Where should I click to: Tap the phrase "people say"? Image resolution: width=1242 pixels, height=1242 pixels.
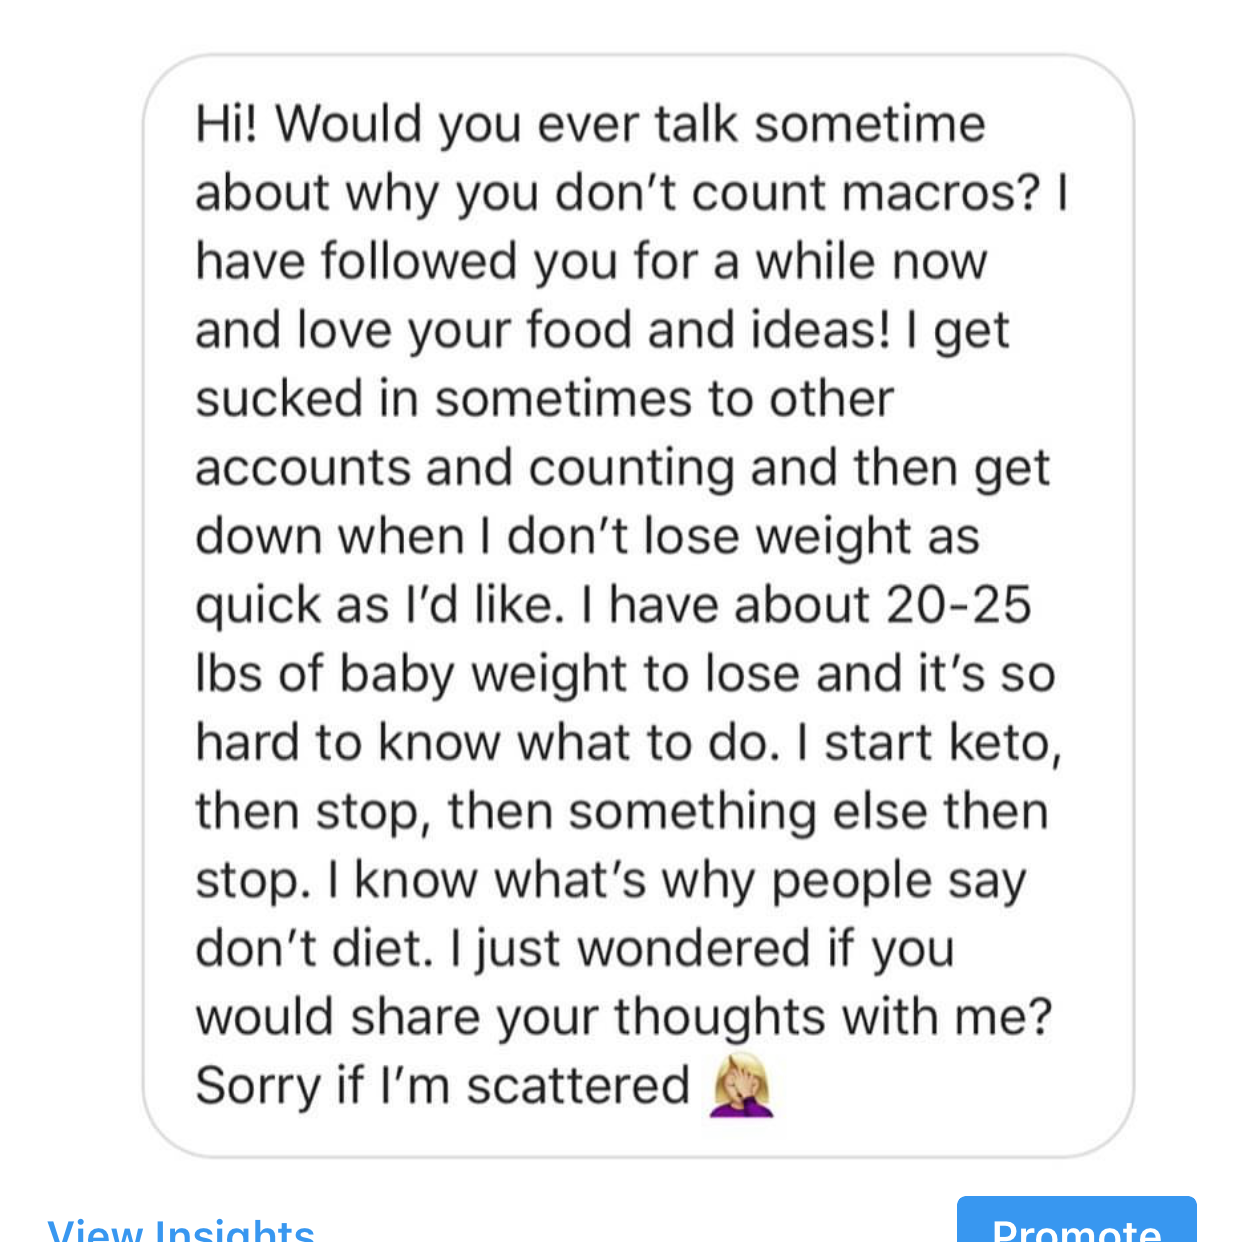898,881
